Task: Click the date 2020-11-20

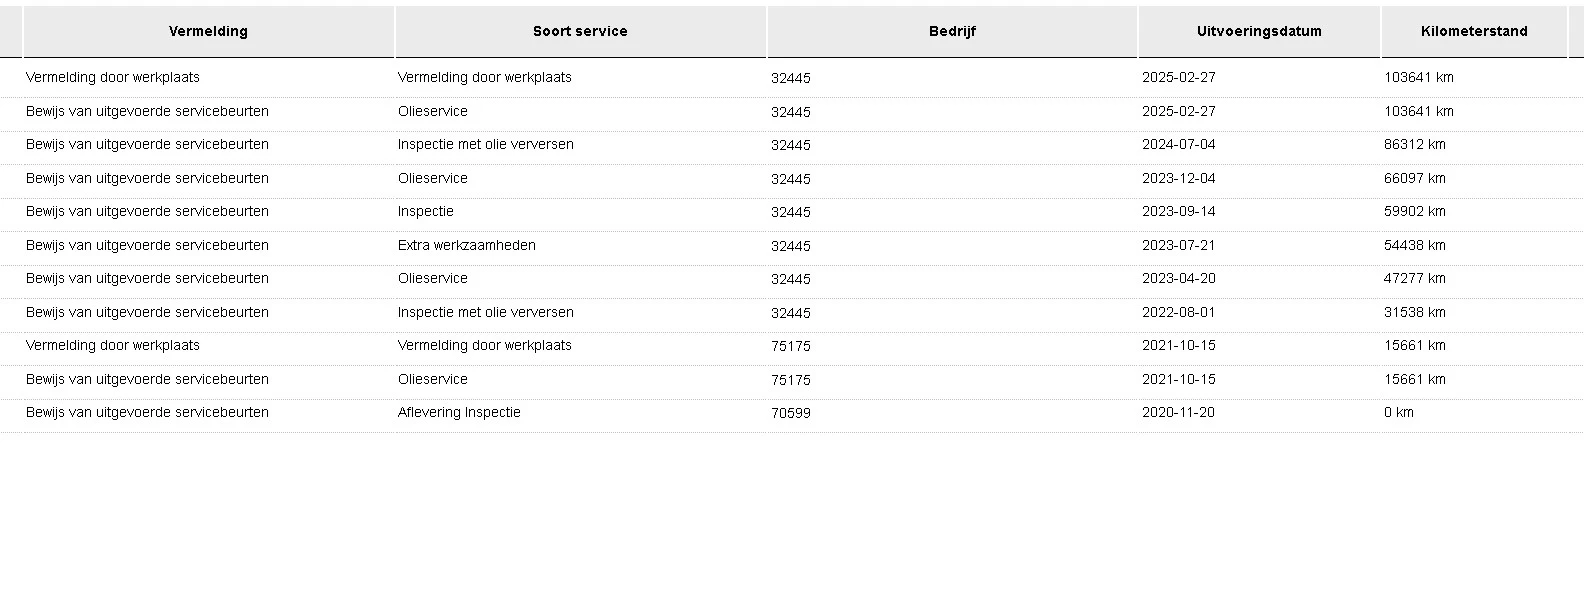Action: point(1179,412)
